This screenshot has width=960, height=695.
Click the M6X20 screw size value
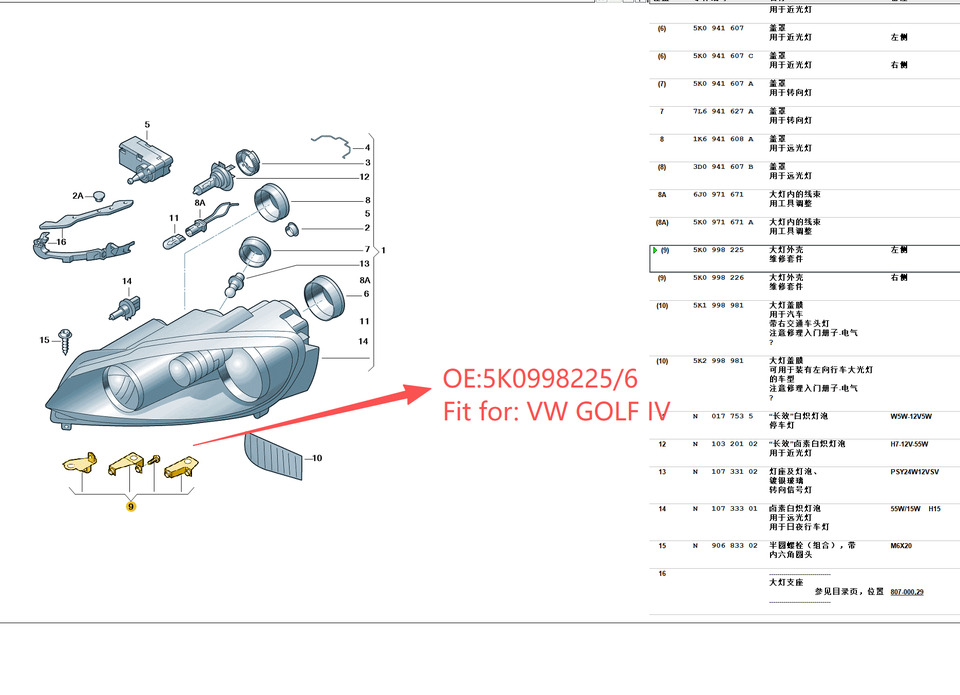point(901,546)
